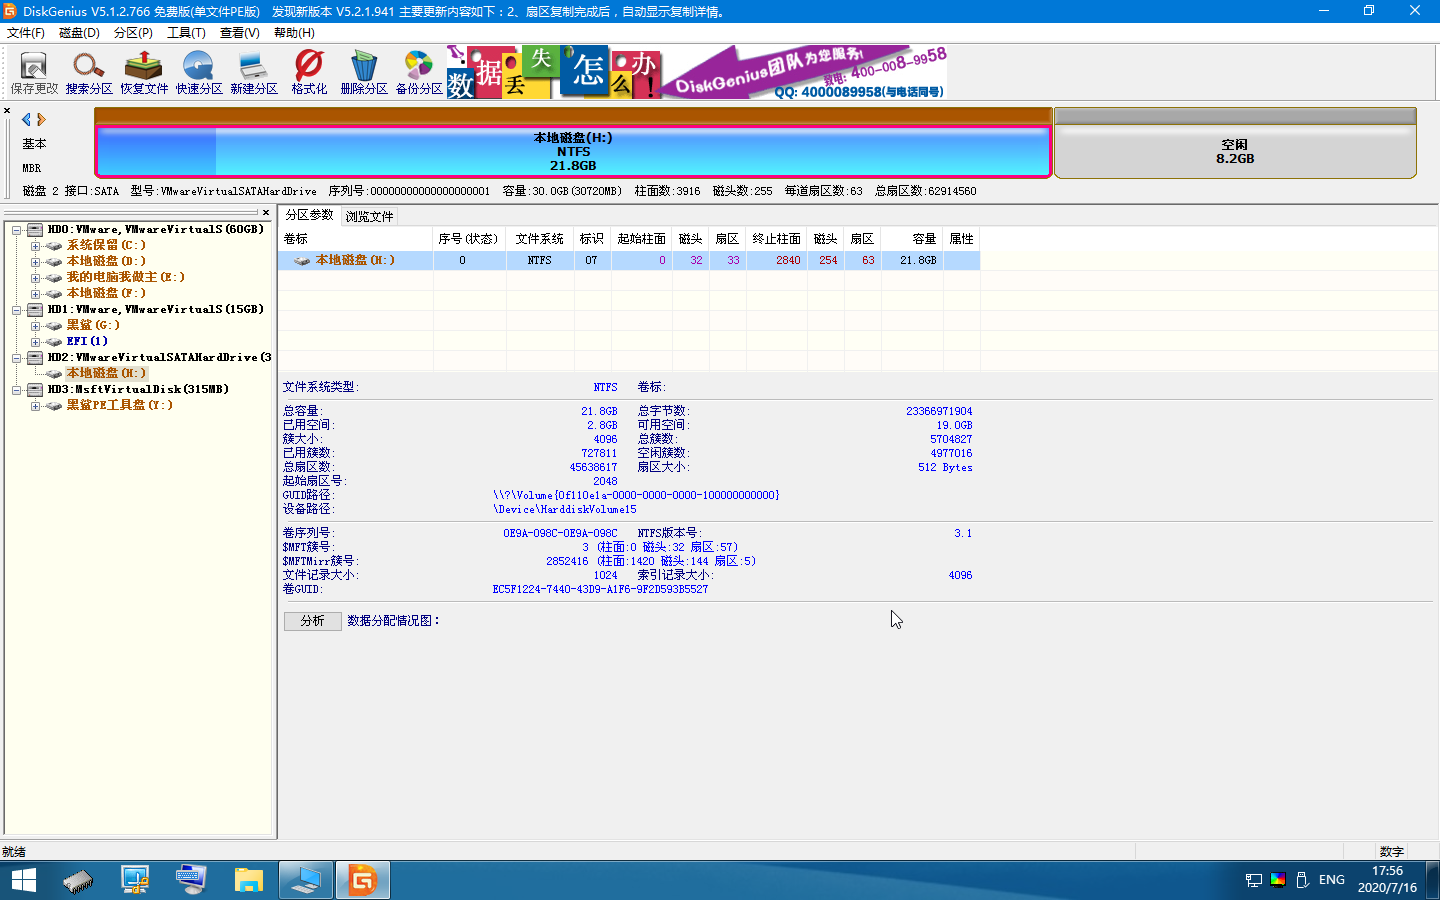Select the 本地磁盘(H:) NTFS partition bar
Screen dimensions: 1440x900
point(573,151)
